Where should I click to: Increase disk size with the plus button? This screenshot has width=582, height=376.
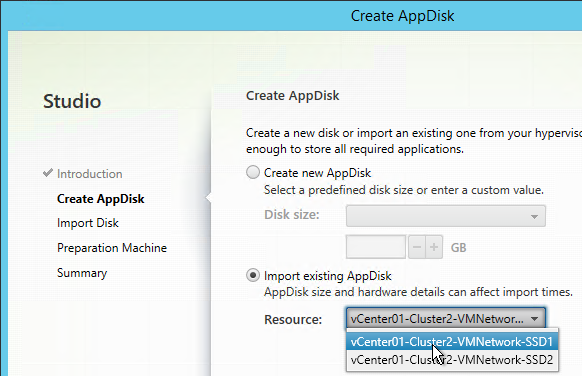point(434,247)
